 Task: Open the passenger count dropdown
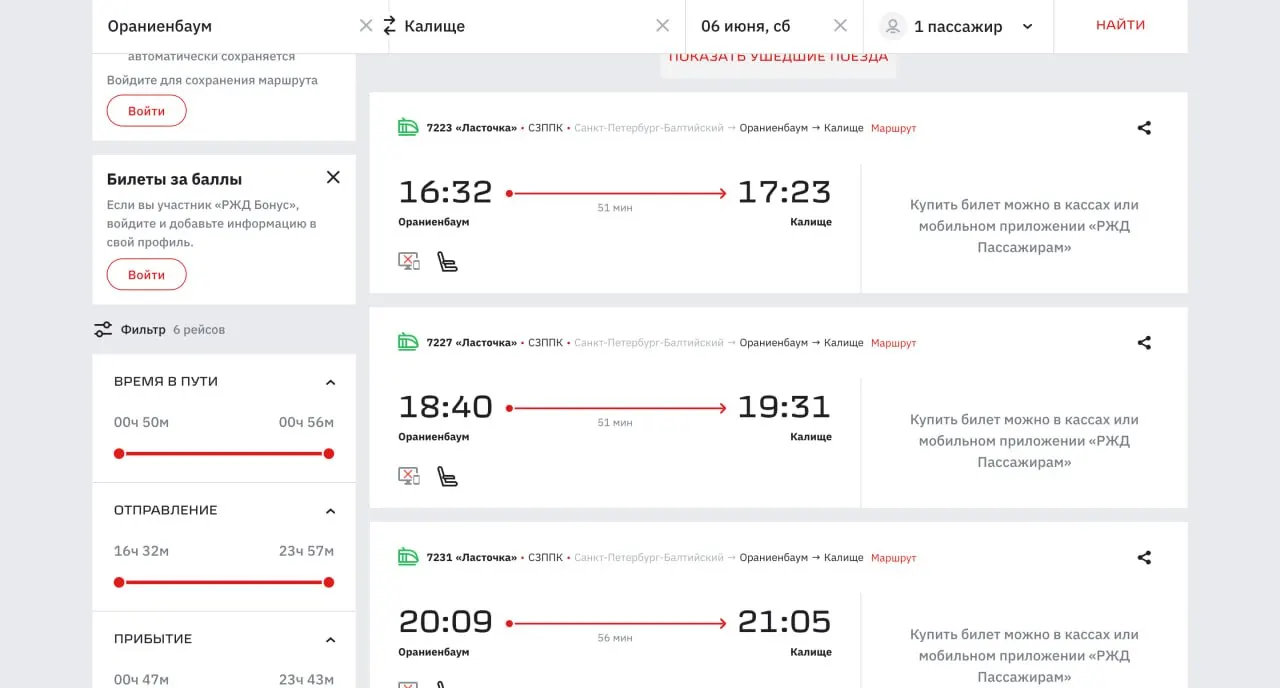1027,27
